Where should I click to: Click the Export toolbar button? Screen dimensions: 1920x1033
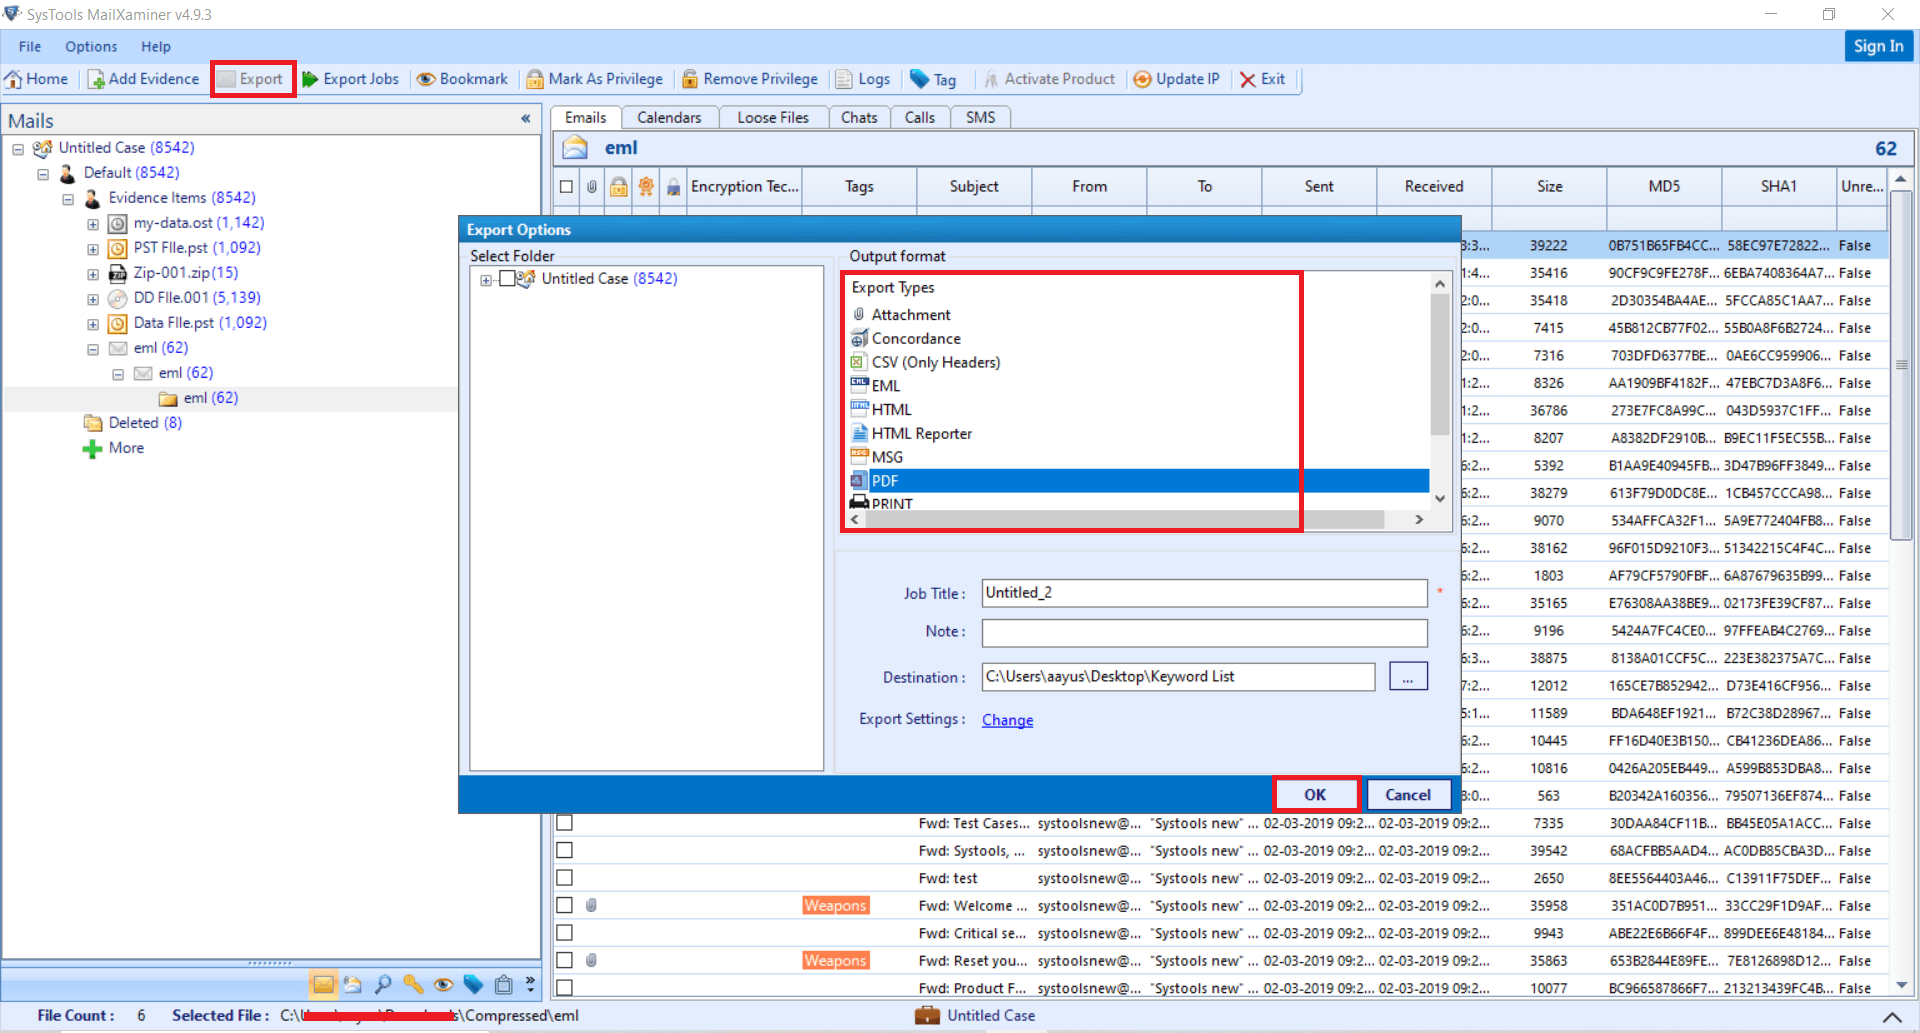pyautogui.click(x=252, y=79)
